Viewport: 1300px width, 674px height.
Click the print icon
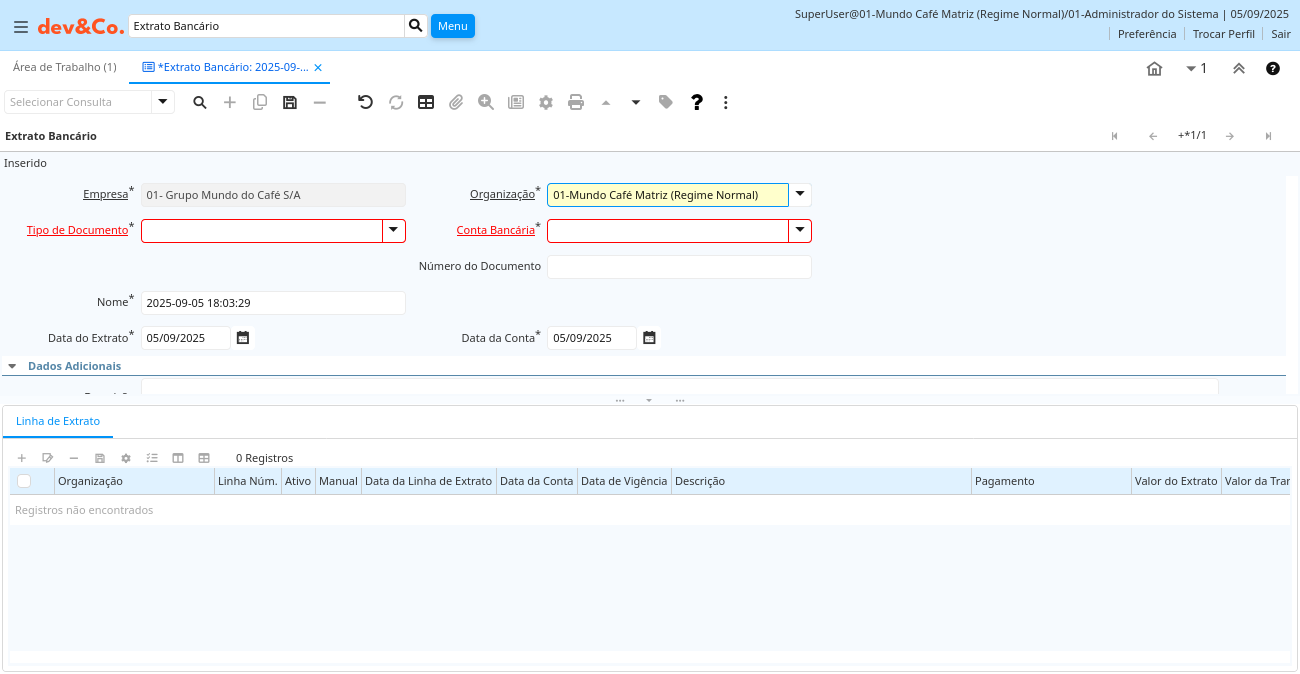pos(576,102)
